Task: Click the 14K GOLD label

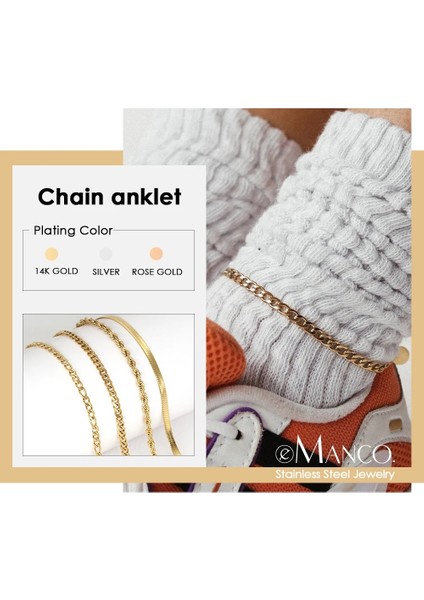Action: (x=57, y=271)
